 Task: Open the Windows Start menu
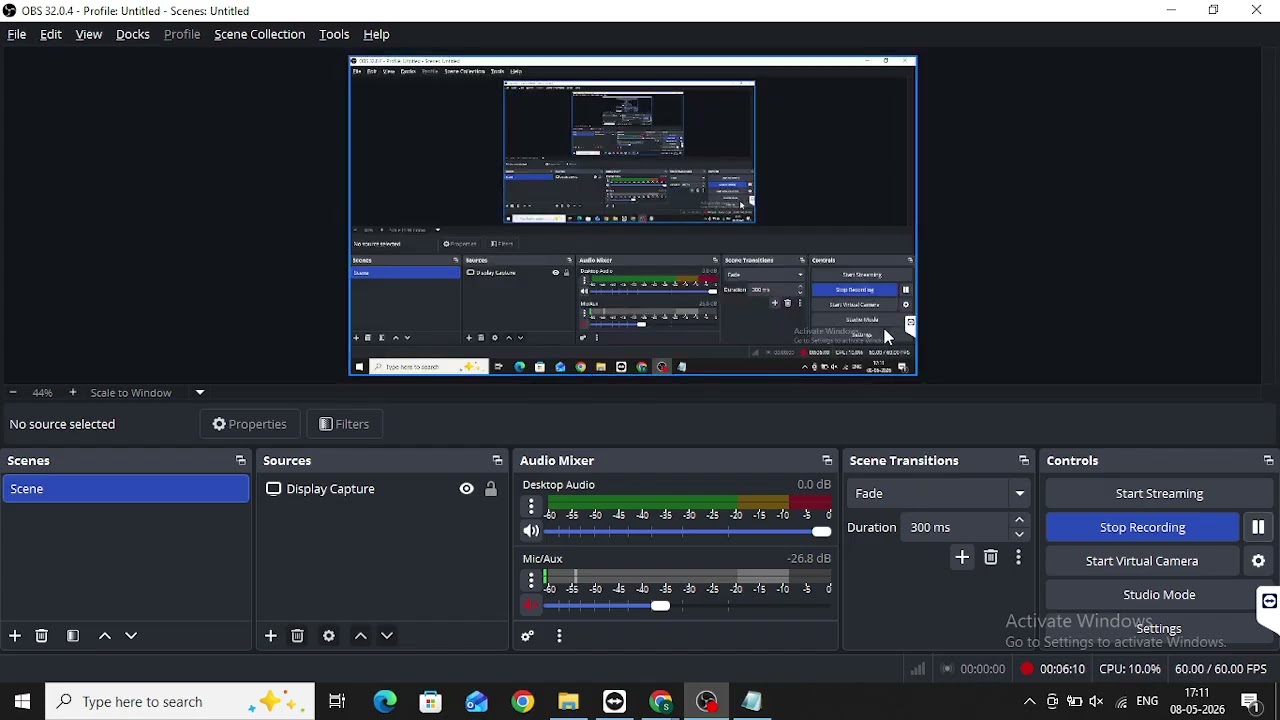tap(22, 702)
